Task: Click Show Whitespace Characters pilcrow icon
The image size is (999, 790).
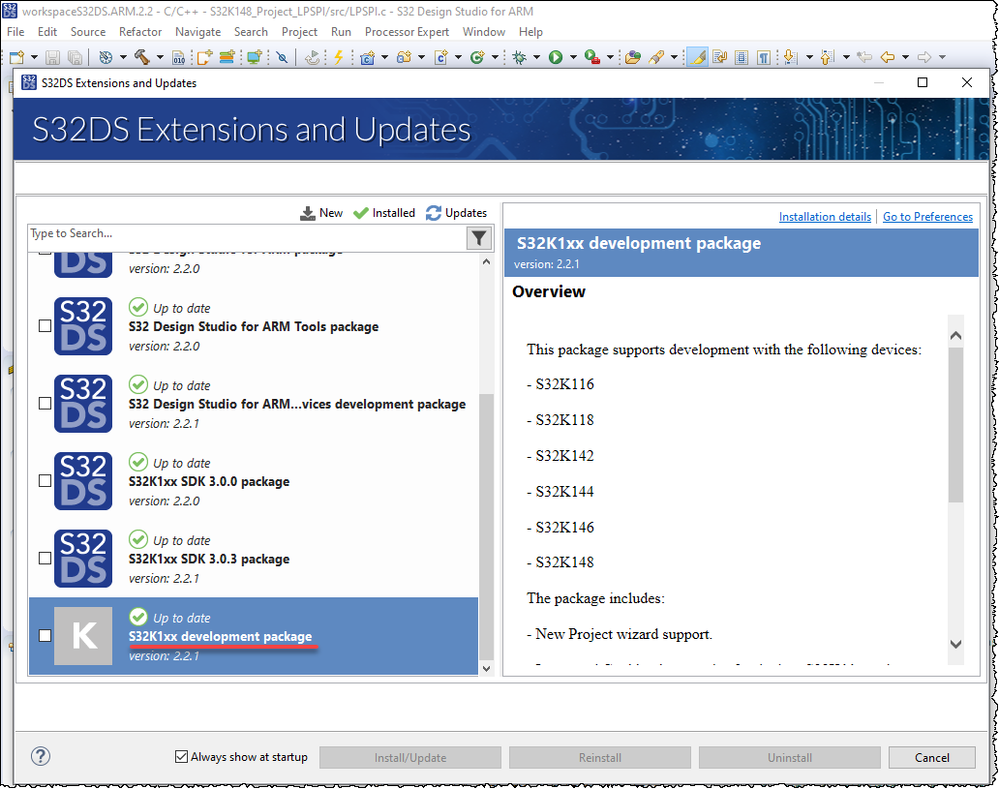Action: point(764,57)
